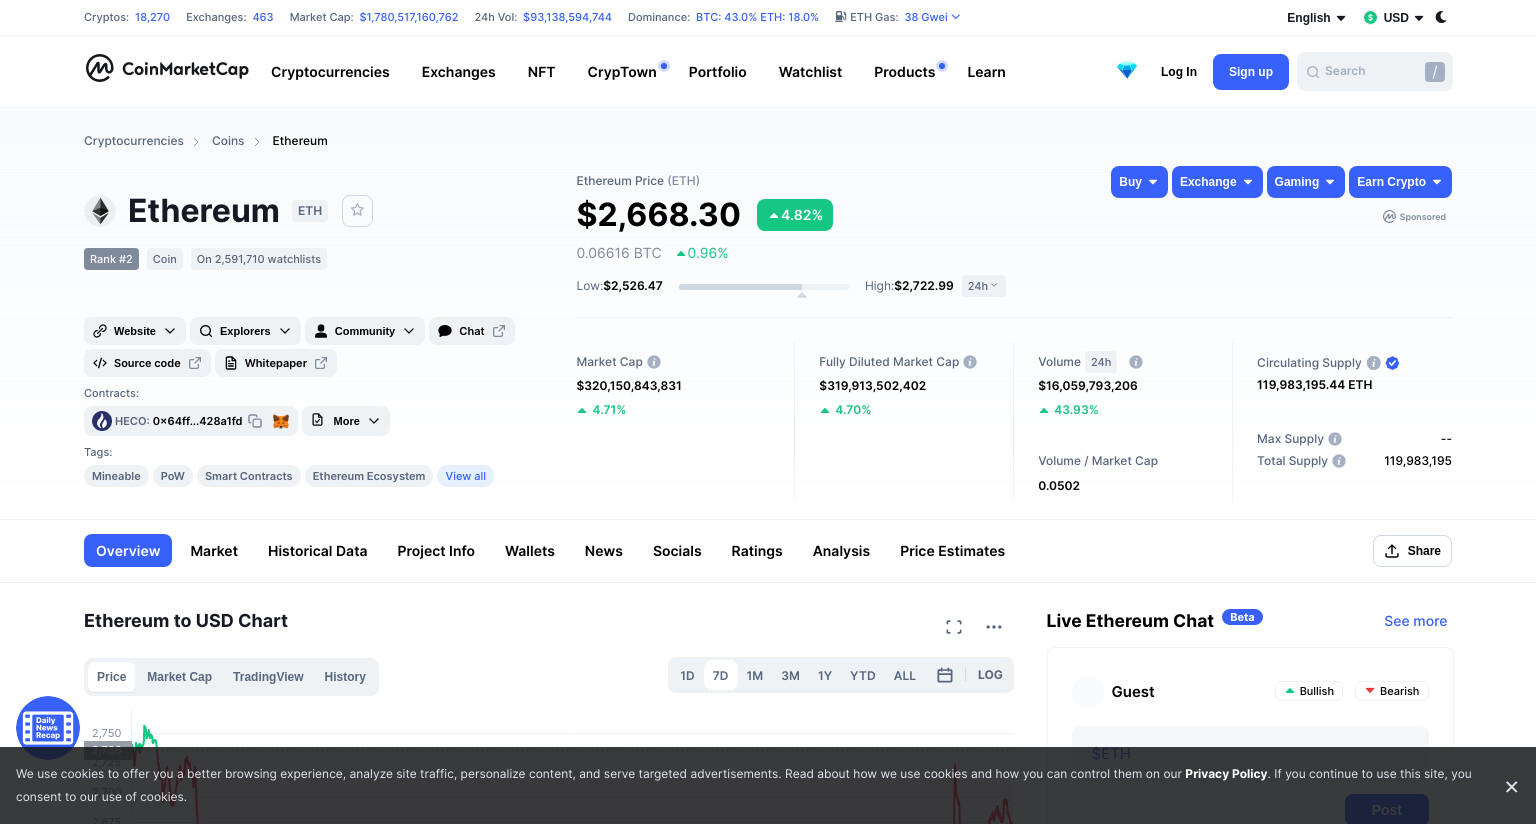
Task: Click Volume info icon
Action: (1136, 362)
